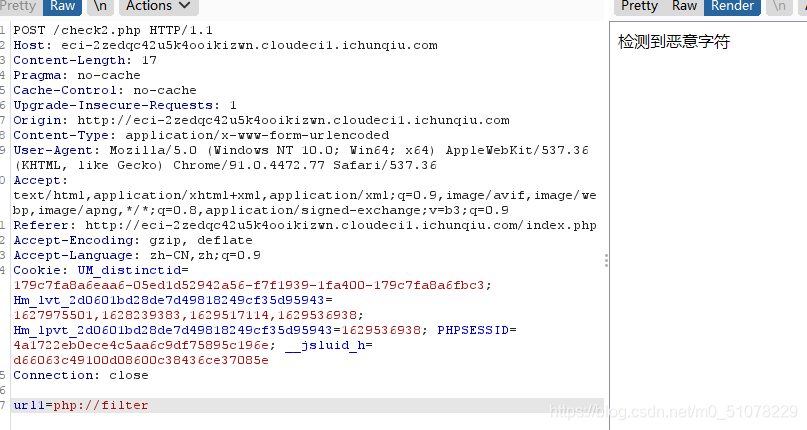Toggle request newline \n display button
The image size is (807, 430).
(100, 6)
